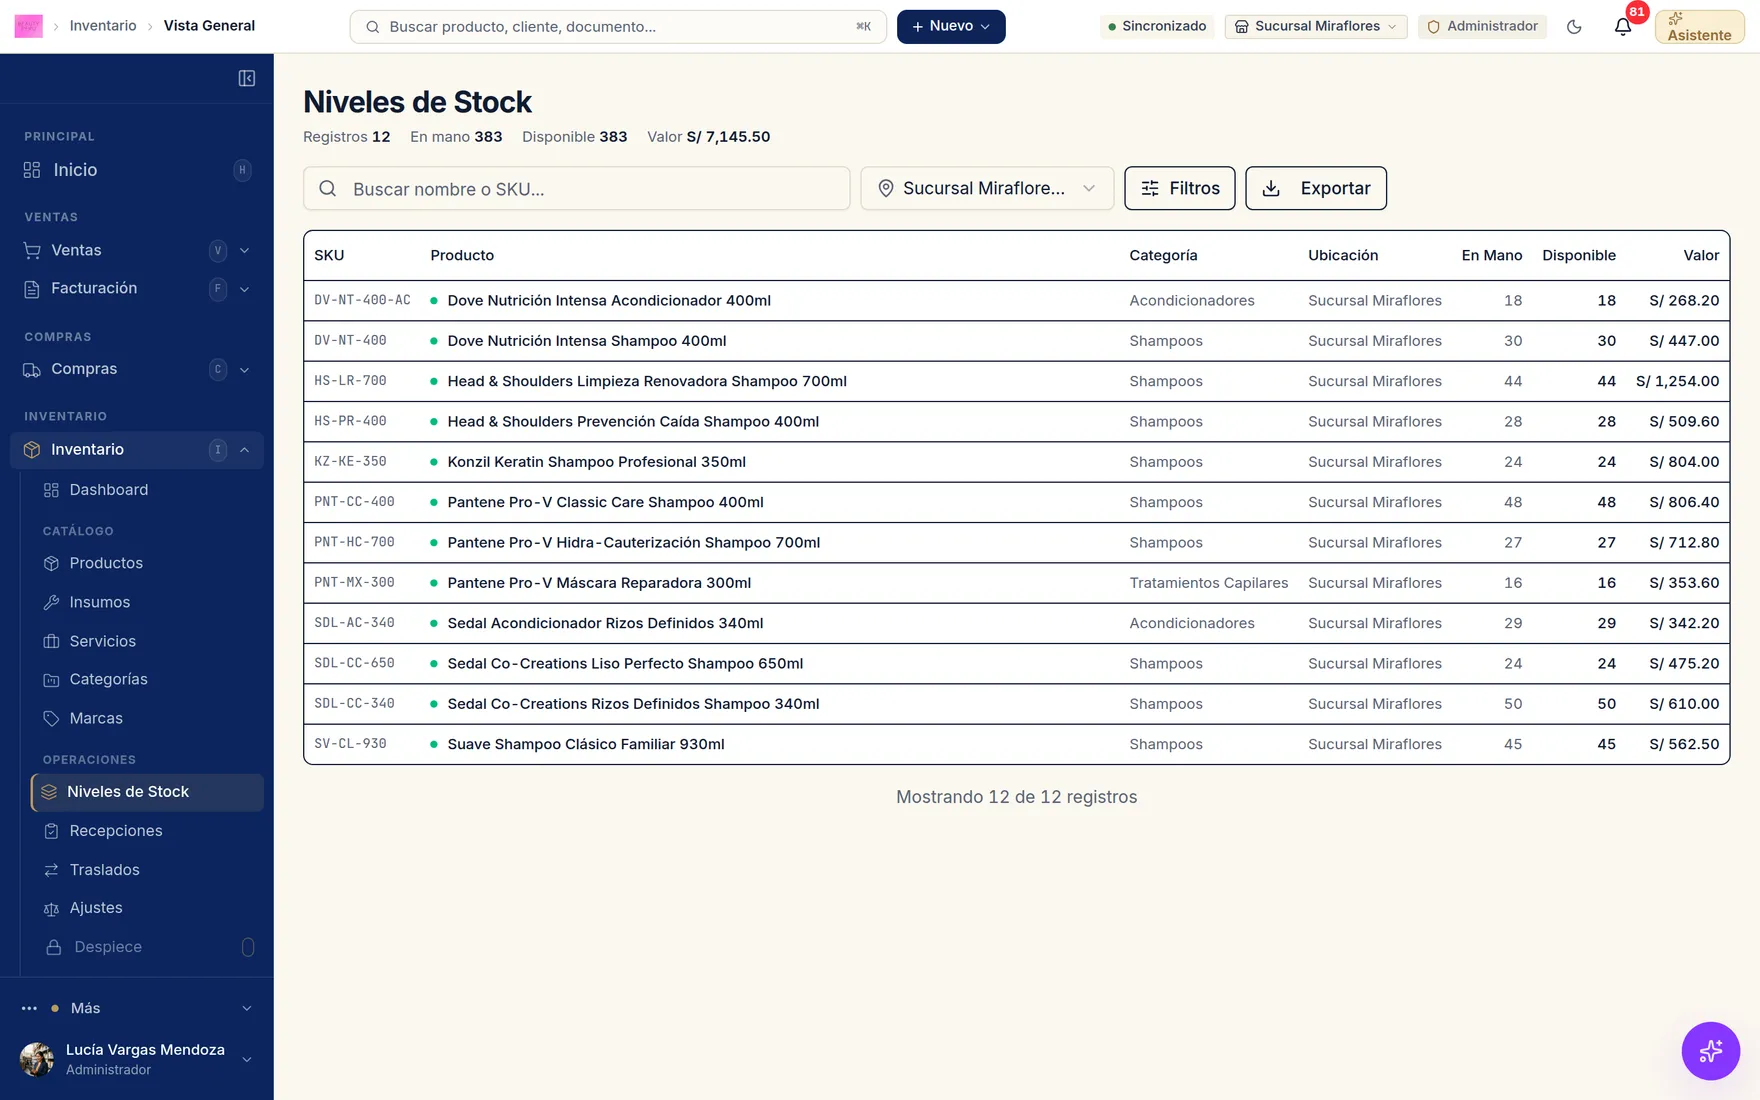Screen dimensions: 1760x1100
Task: Expand the Compras menu chevron
Action: tap(245, 370)
